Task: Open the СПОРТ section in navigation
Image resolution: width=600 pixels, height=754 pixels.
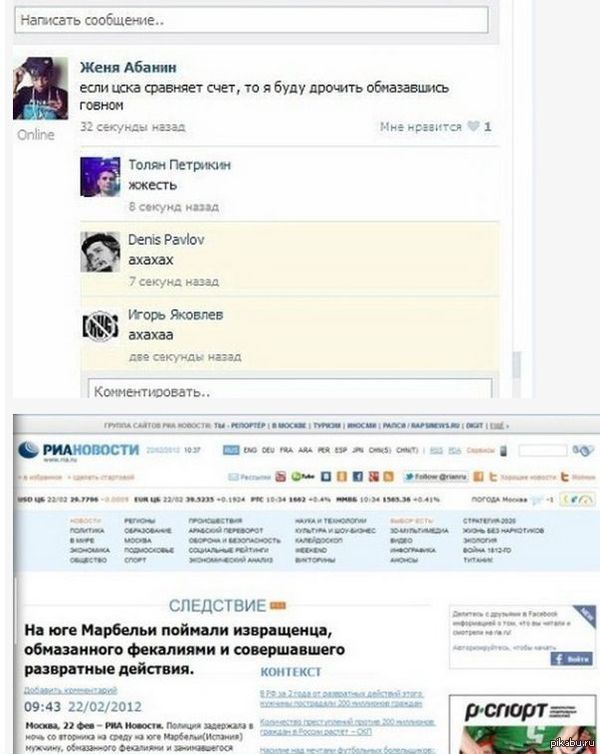Action: 135,560
